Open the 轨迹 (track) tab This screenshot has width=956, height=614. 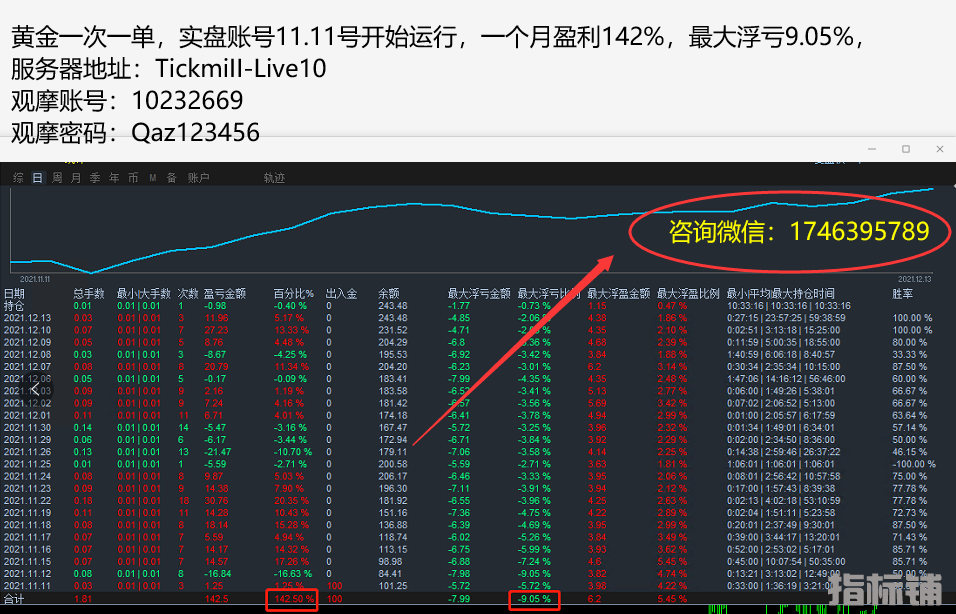(274, 178)
